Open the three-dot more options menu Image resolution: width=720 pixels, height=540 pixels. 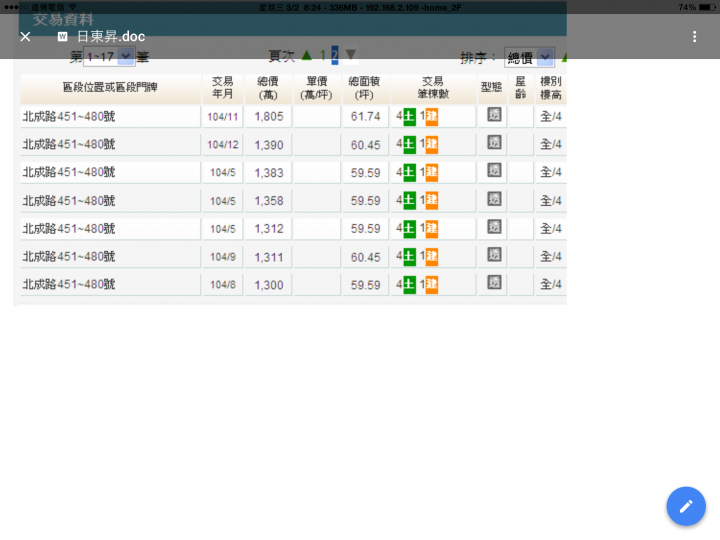click(x=694, y=37)
